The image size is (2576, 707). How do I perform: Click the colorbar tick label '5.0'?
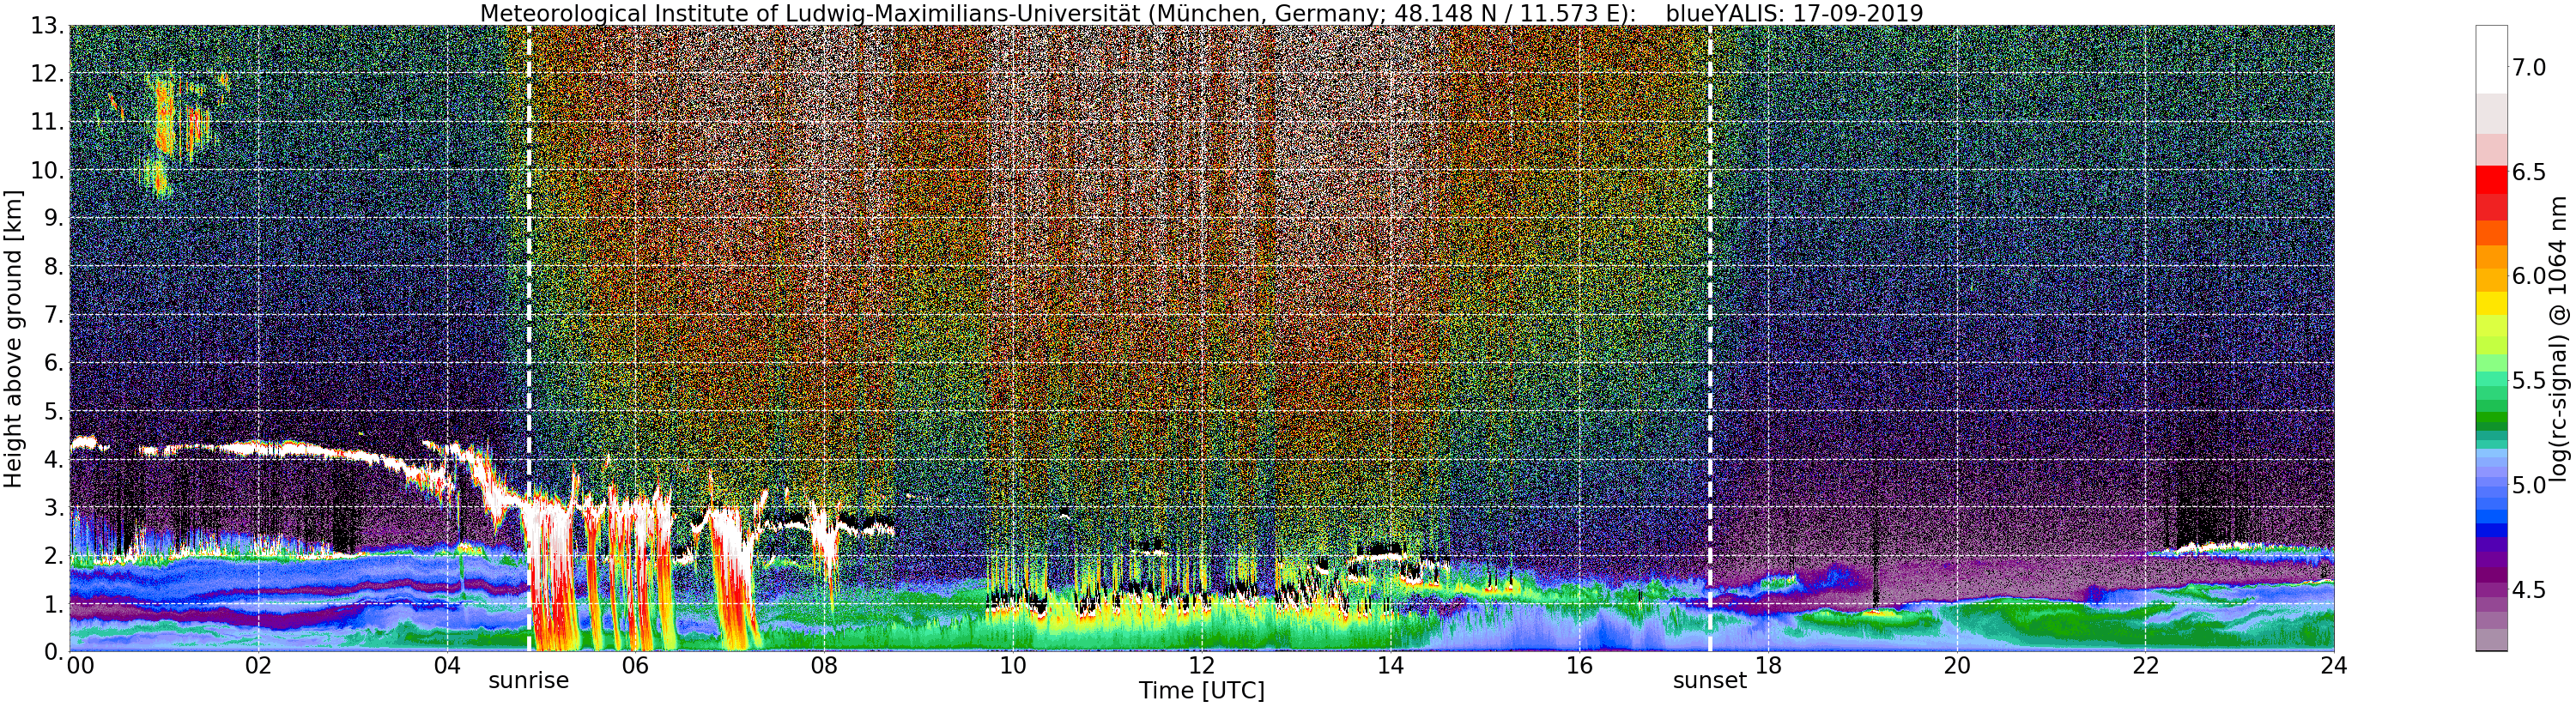[2529, 485]
